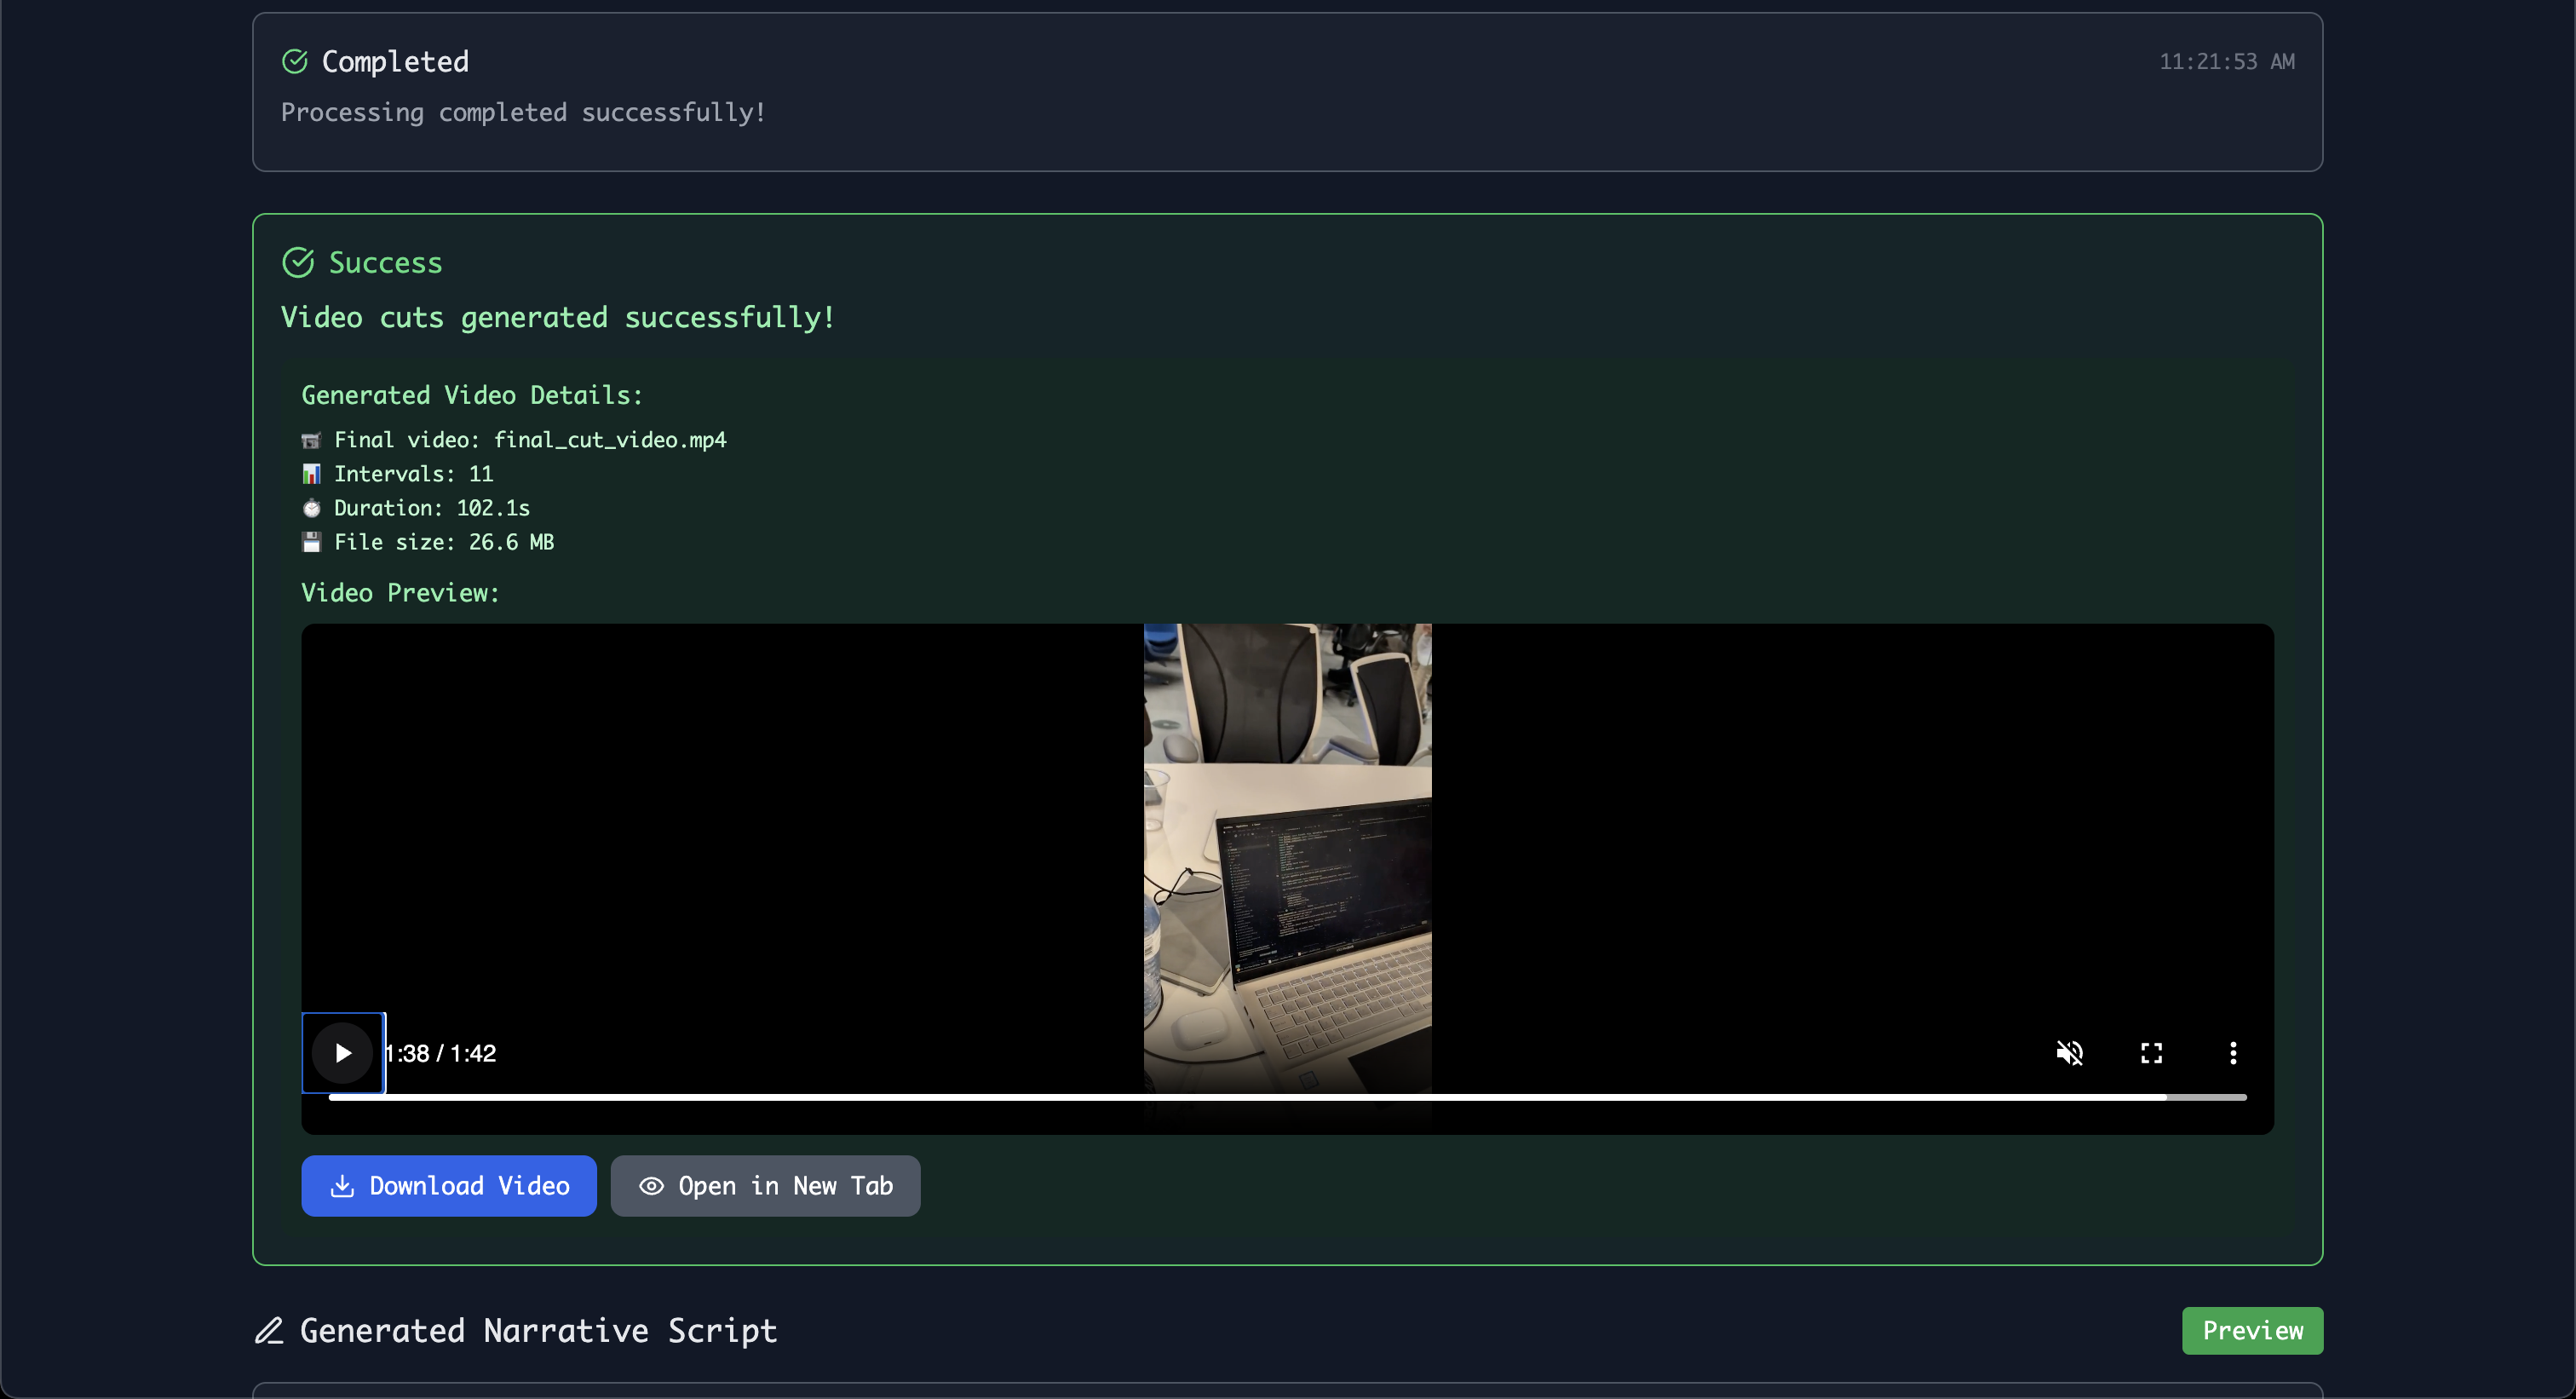Click the pencil icon beside Generated Narrative Script
2576x1399 pixels.
[269, 1330]
